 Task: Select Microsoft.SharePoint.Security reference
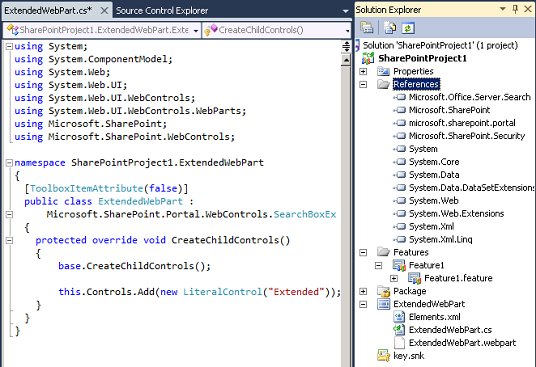tap(467, 136)
